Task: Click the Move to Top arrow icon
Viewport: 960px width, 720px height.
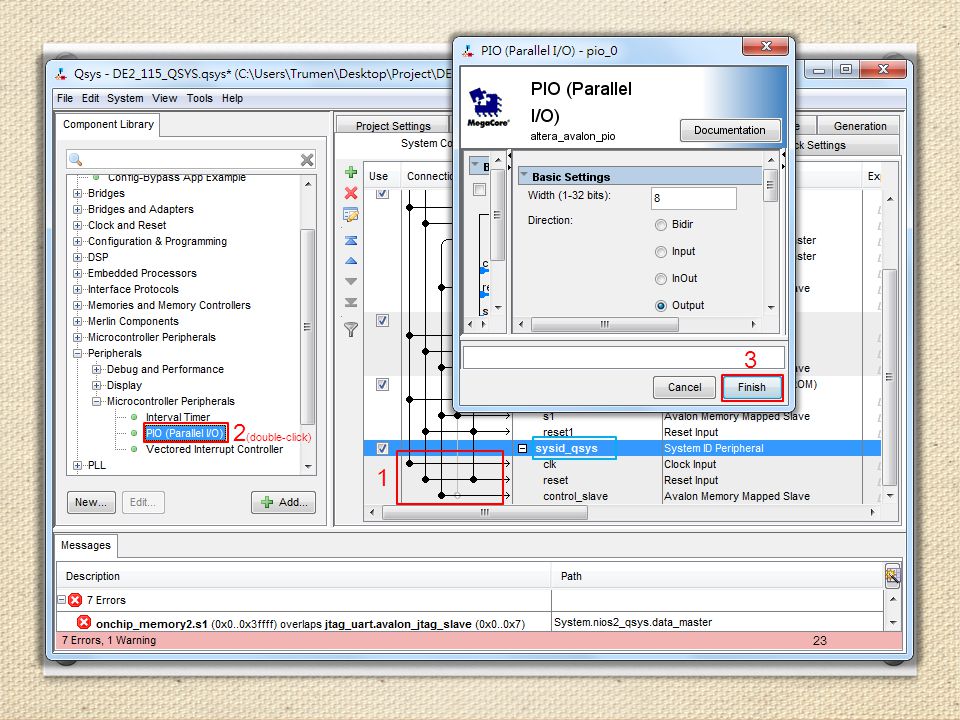Action: pyautogui.click(x=351, y=240)
